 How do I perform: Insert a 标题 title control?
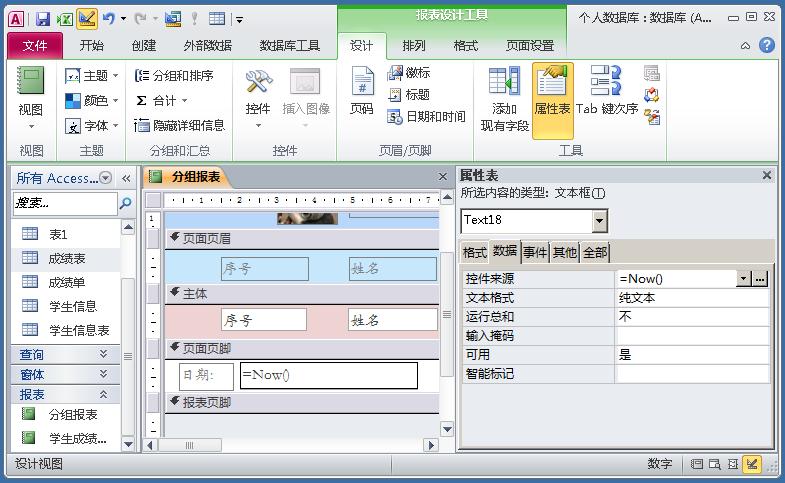pyautogui.click(x=409, y=94)
